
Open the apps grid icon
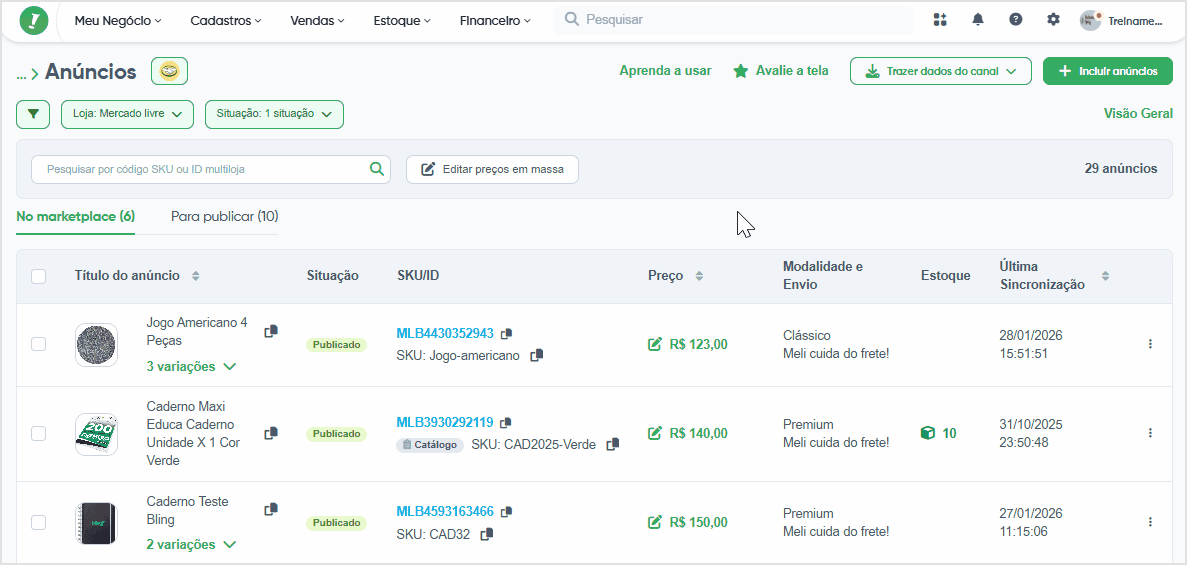940,20
